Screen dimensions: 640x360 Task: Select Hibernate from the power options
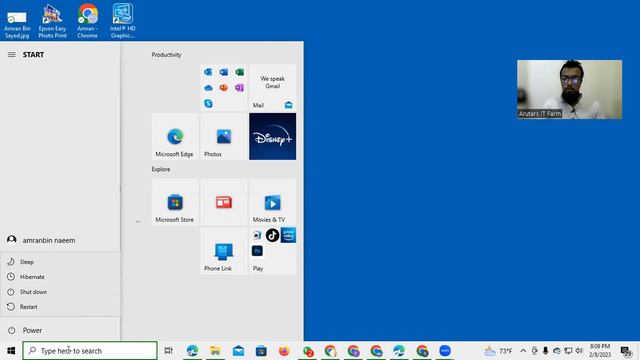pos(60,277)
